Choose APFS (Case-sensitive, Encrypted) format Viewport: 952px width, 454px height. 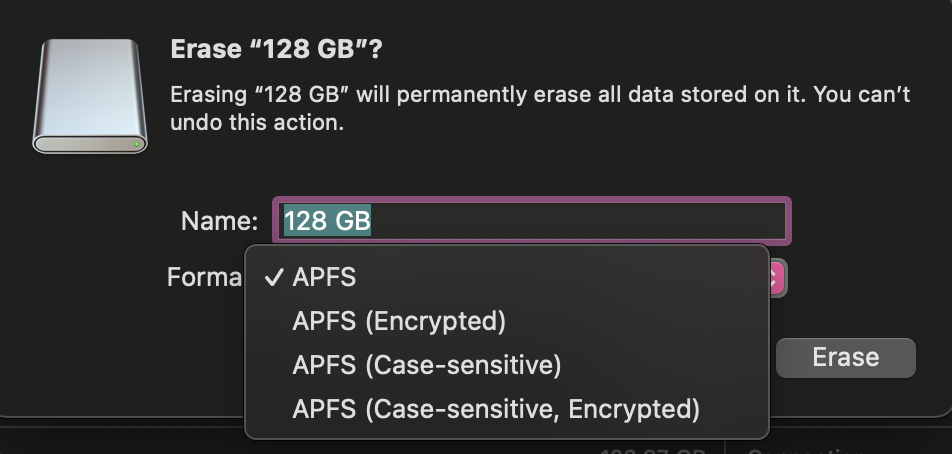click(495, 409)
